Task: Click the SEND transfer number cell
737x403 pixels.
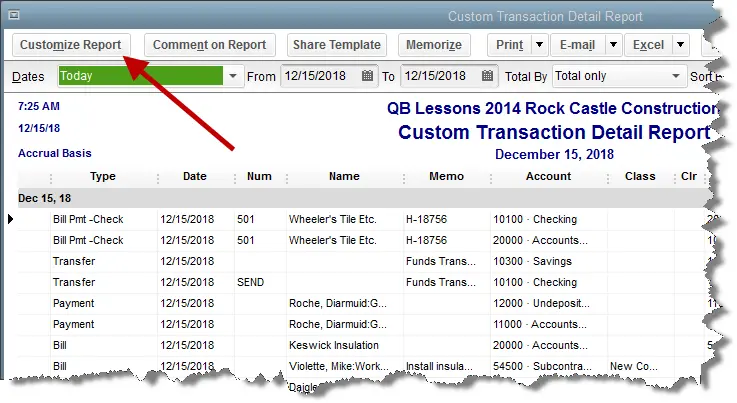Action: coord(250,282)
